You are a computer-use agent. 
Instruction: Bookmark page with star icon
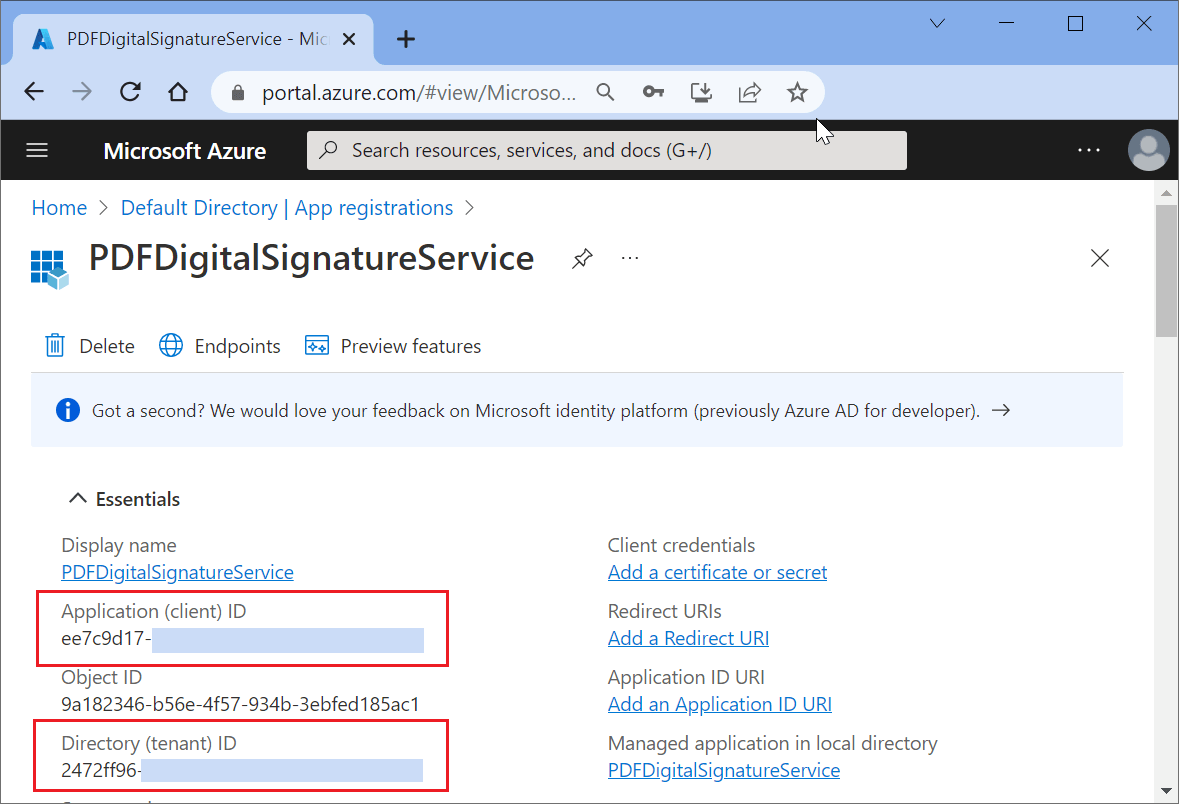coord(797,92)
